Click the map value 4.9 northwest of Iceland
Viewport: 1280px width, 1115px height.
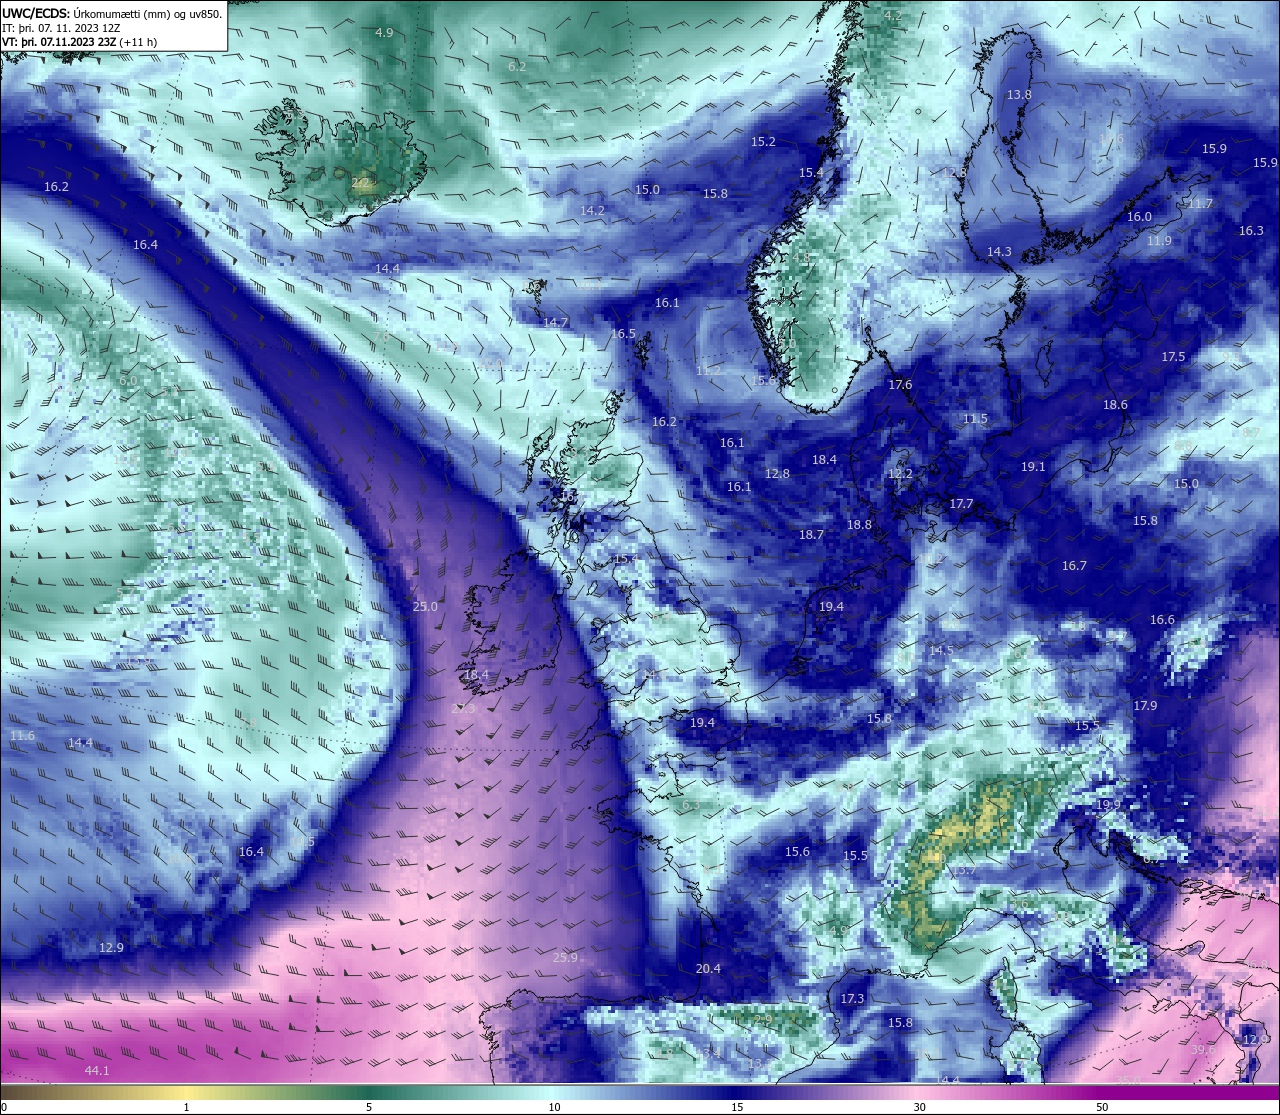pos(384,33)
